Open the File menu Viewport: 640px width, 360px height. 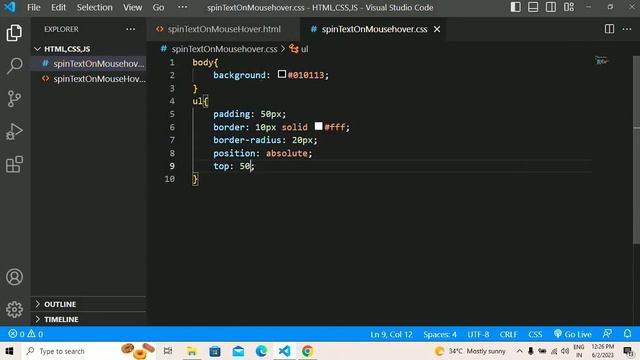(x=33, y=7)
